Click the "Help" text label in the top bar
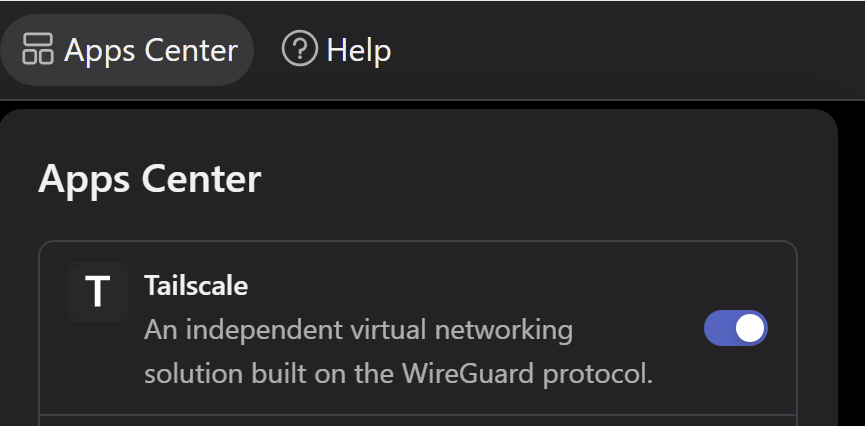 (359, 50)
